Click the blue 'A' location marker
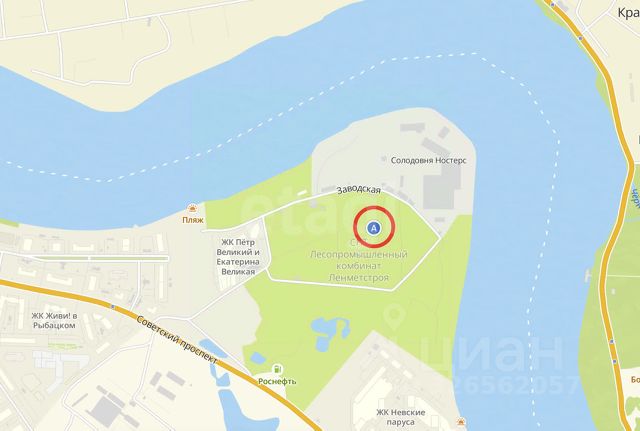The width and height of the screenshot is (640, 431). tap(373, 228)
